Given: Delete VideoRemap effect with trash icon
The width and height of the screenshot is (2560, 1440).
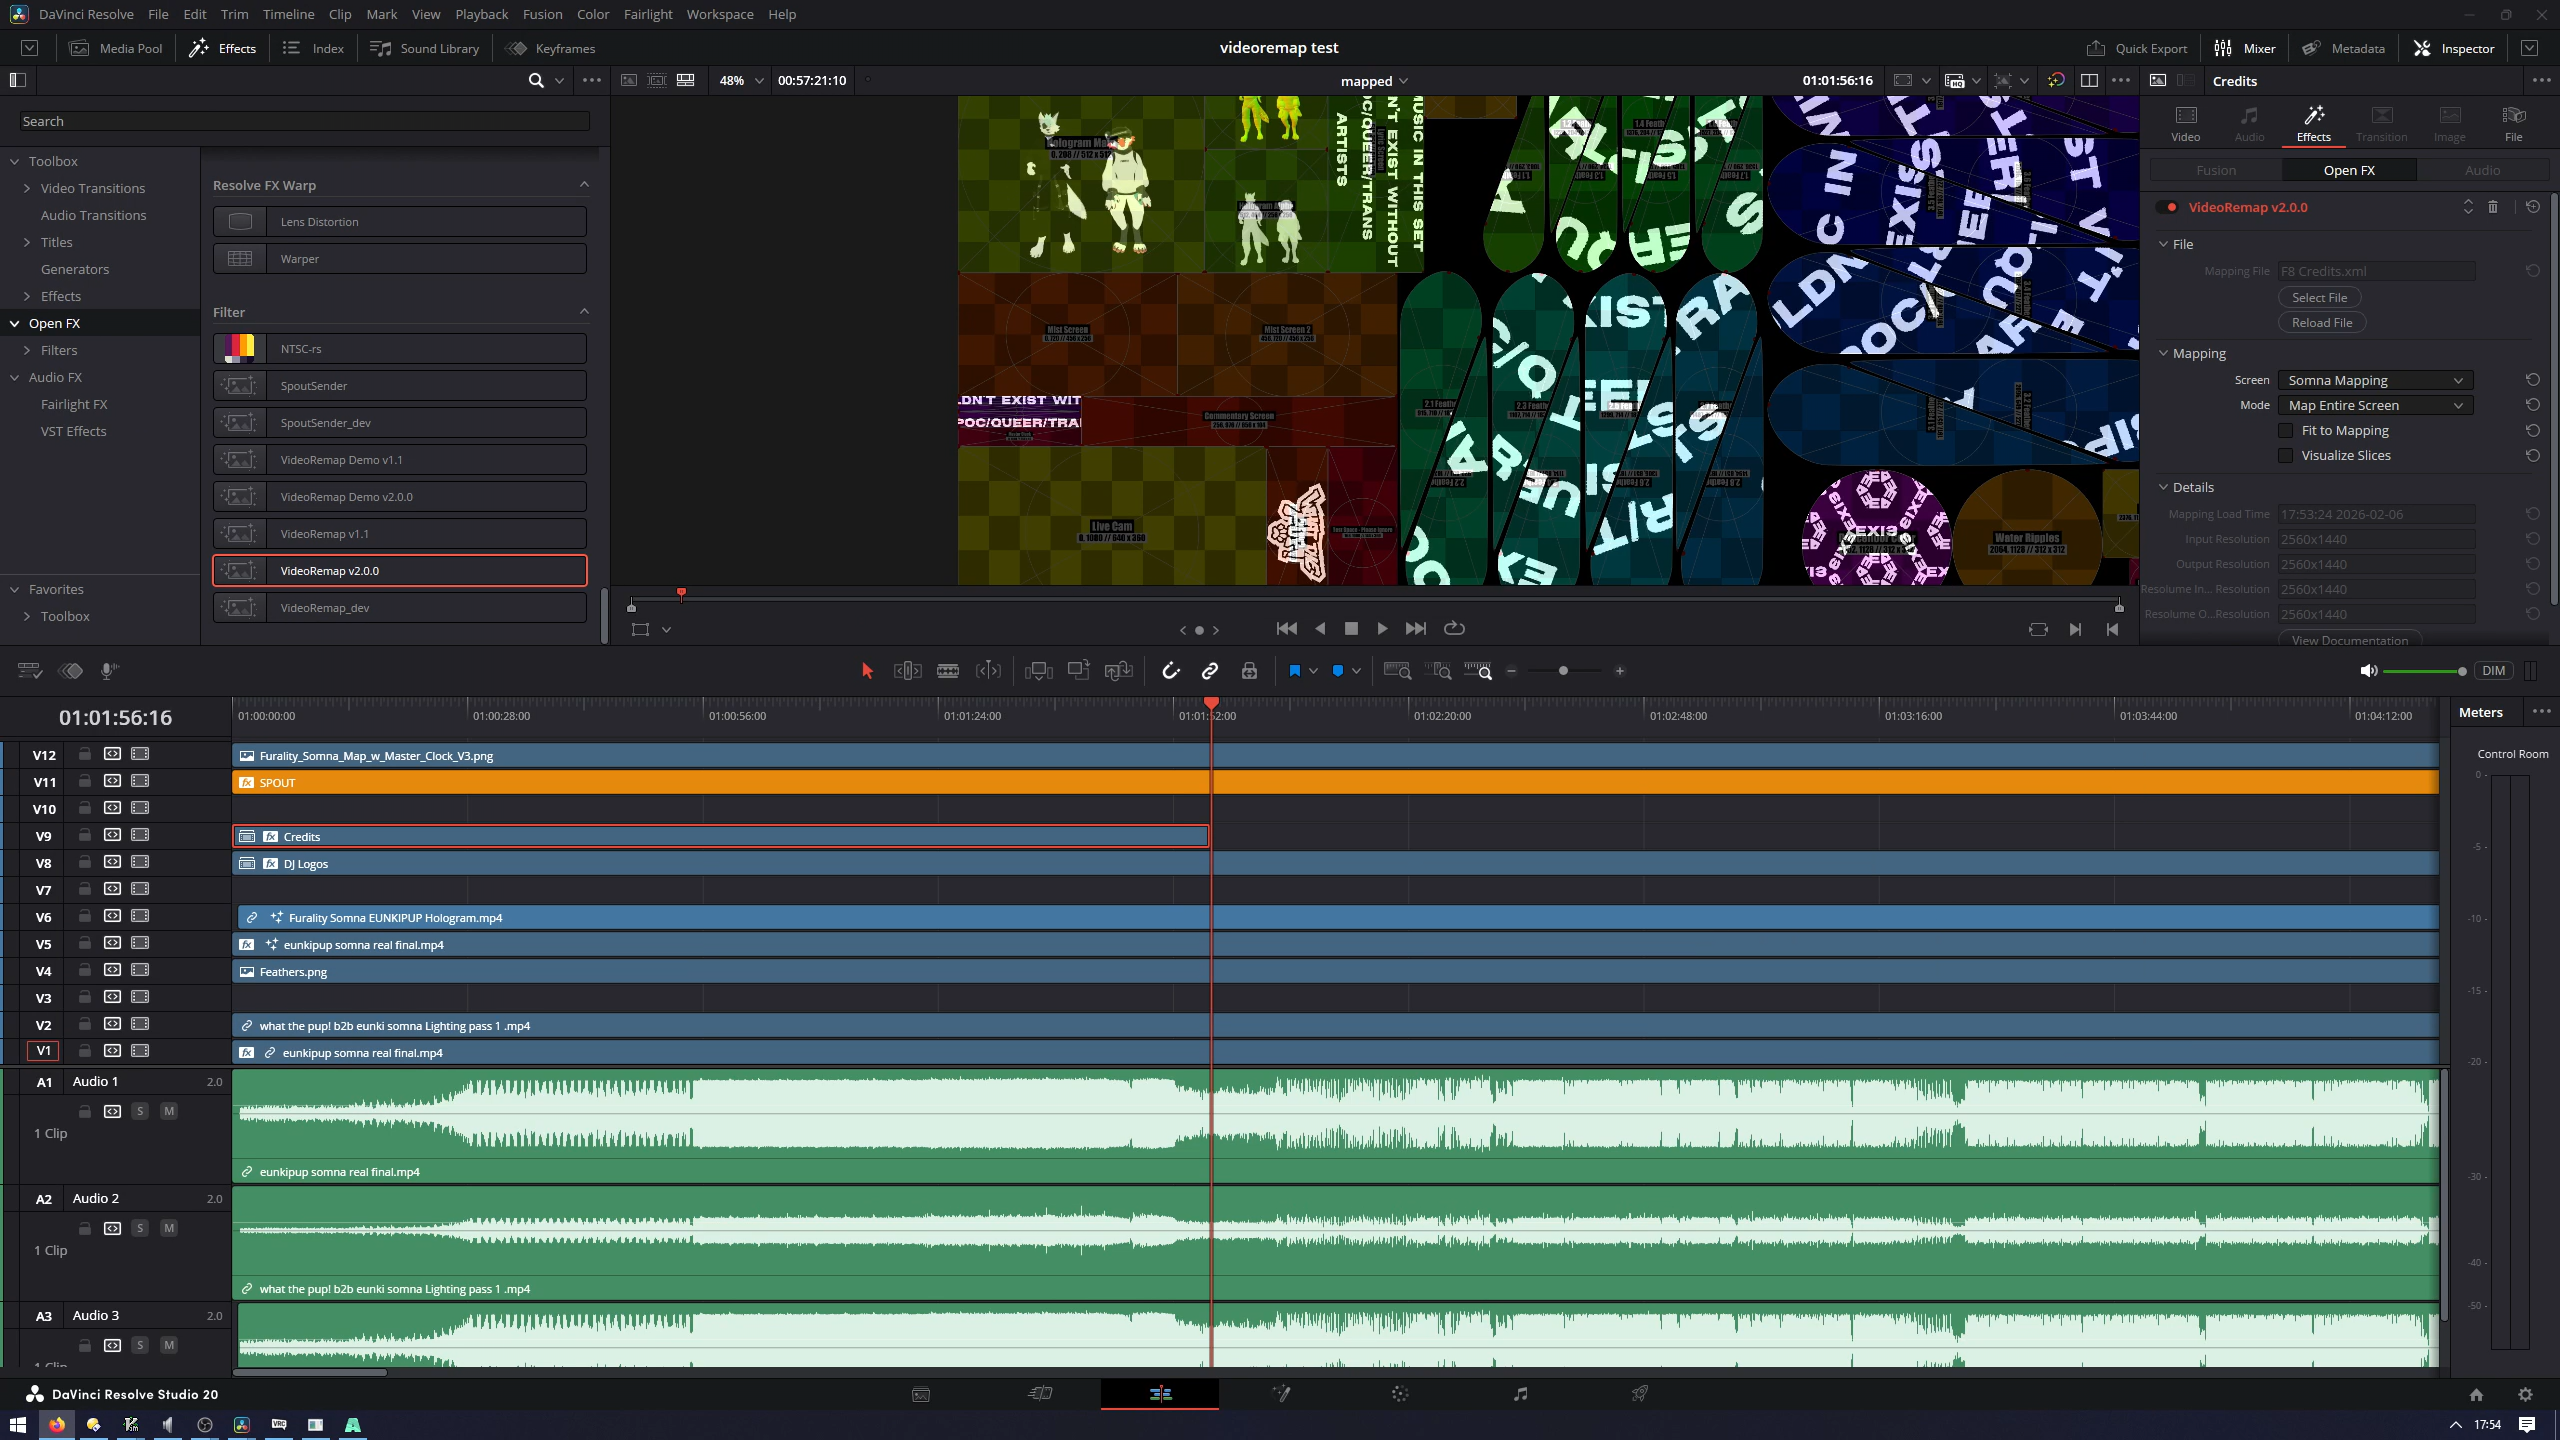Looking at the screenshot, I should [2493, 207].
